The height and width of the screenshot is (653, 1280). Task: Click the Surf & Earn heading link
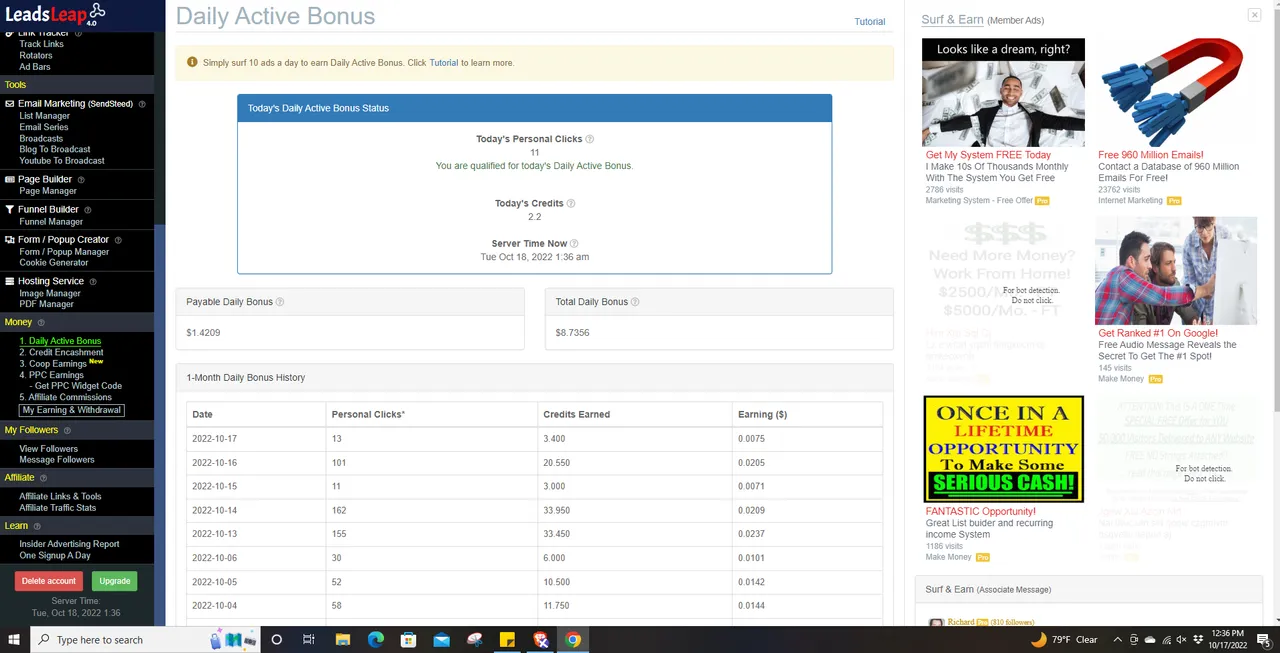(952, 20)
